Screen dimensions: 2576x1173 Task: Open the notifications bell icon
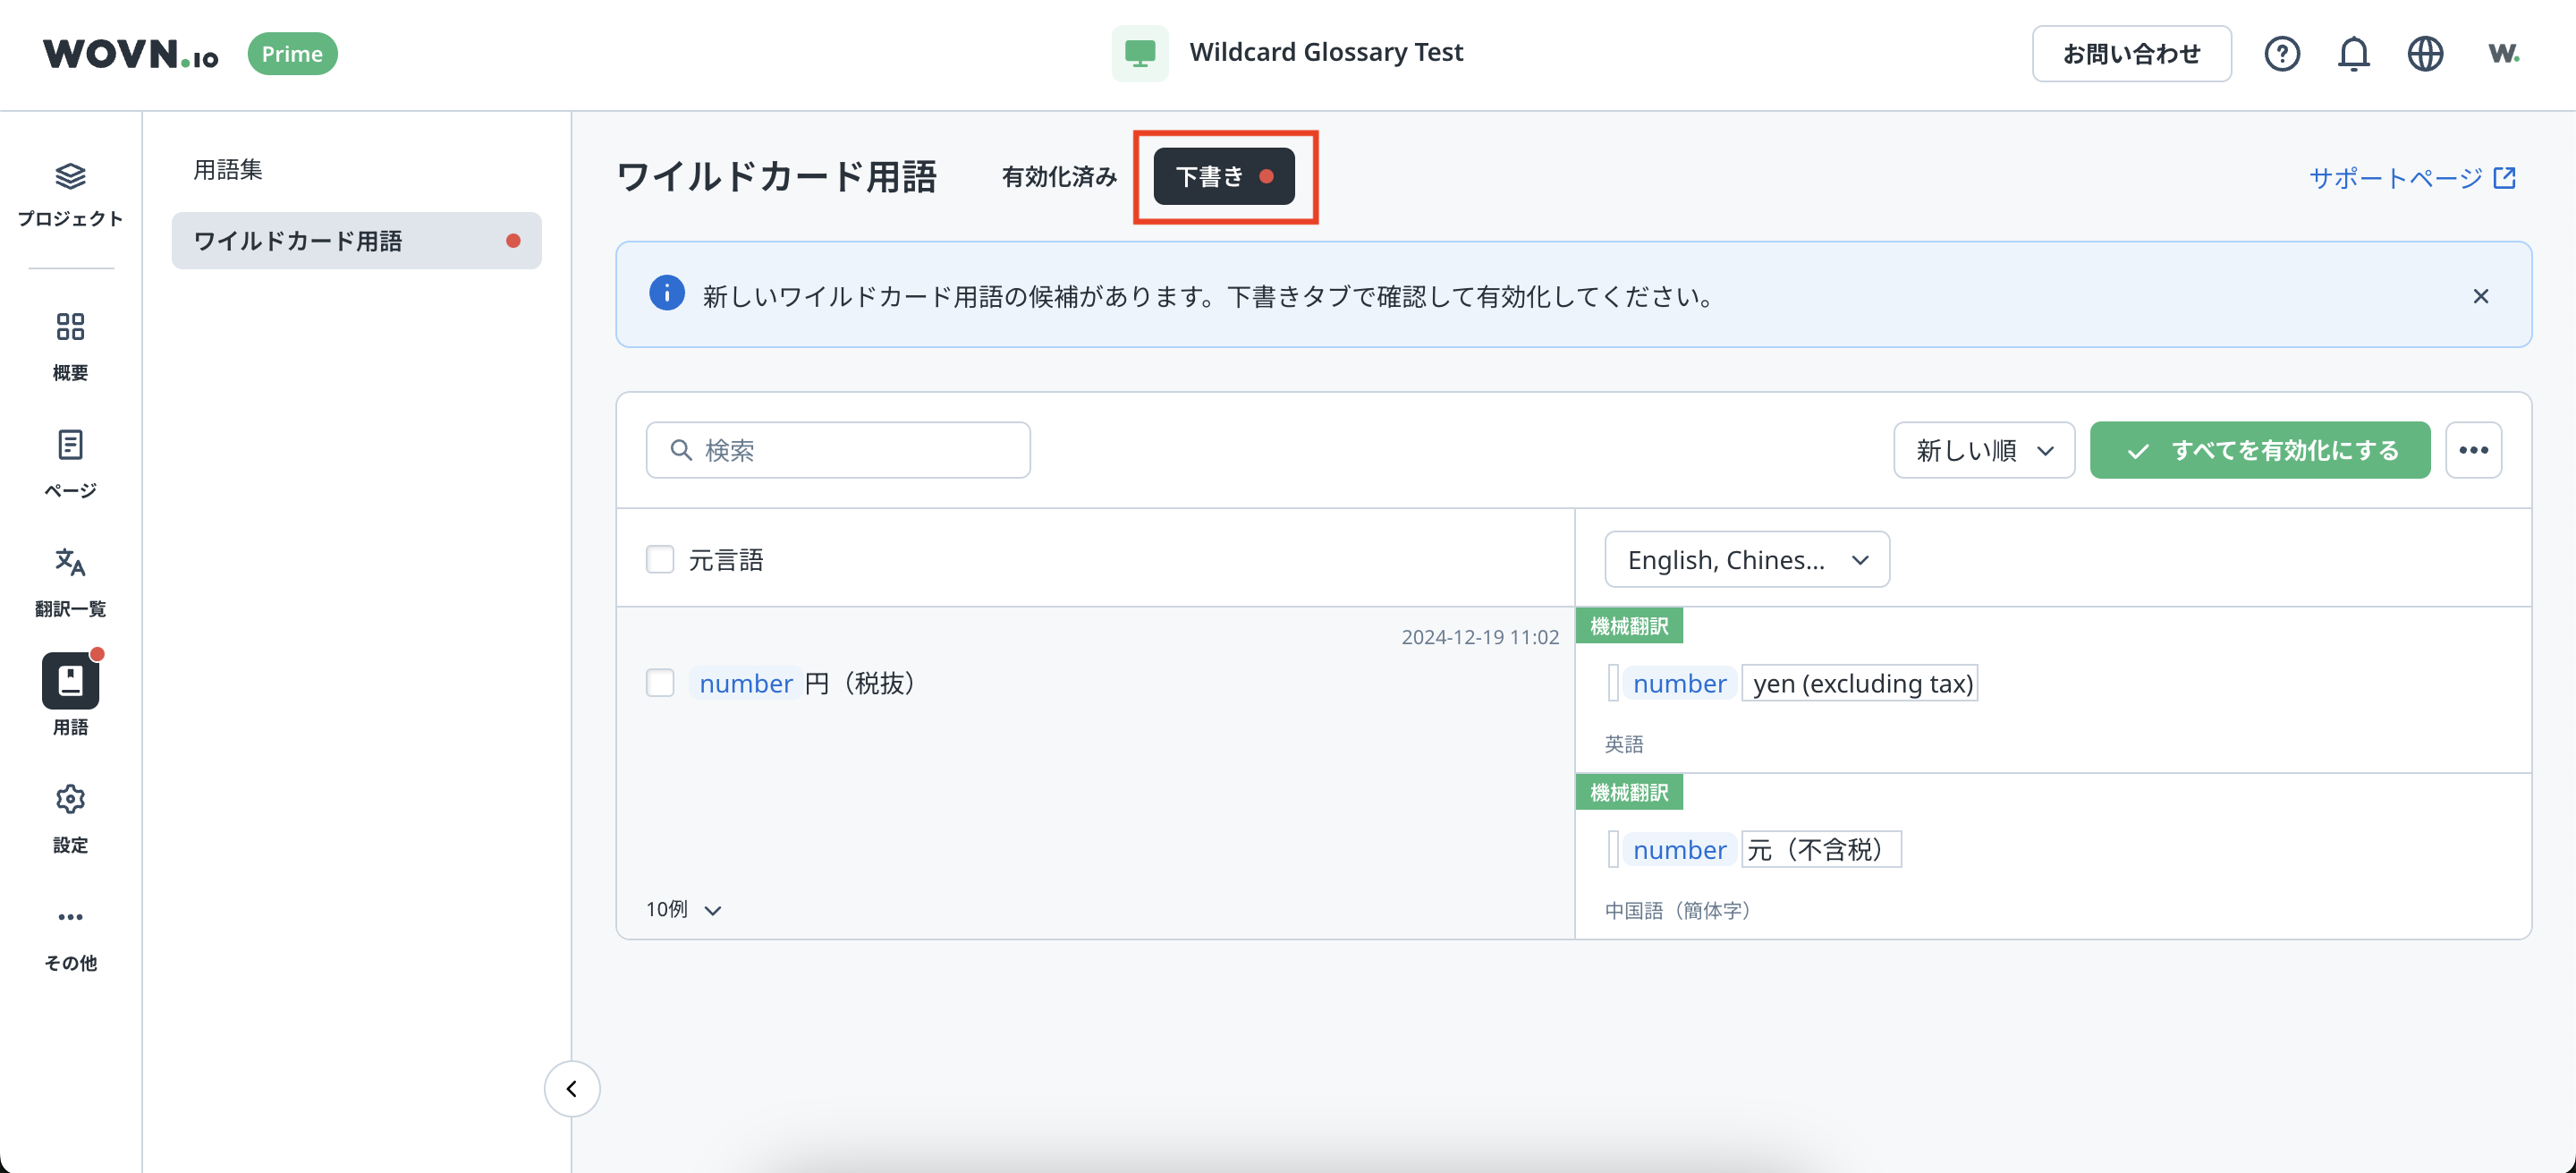(2353, 53)
